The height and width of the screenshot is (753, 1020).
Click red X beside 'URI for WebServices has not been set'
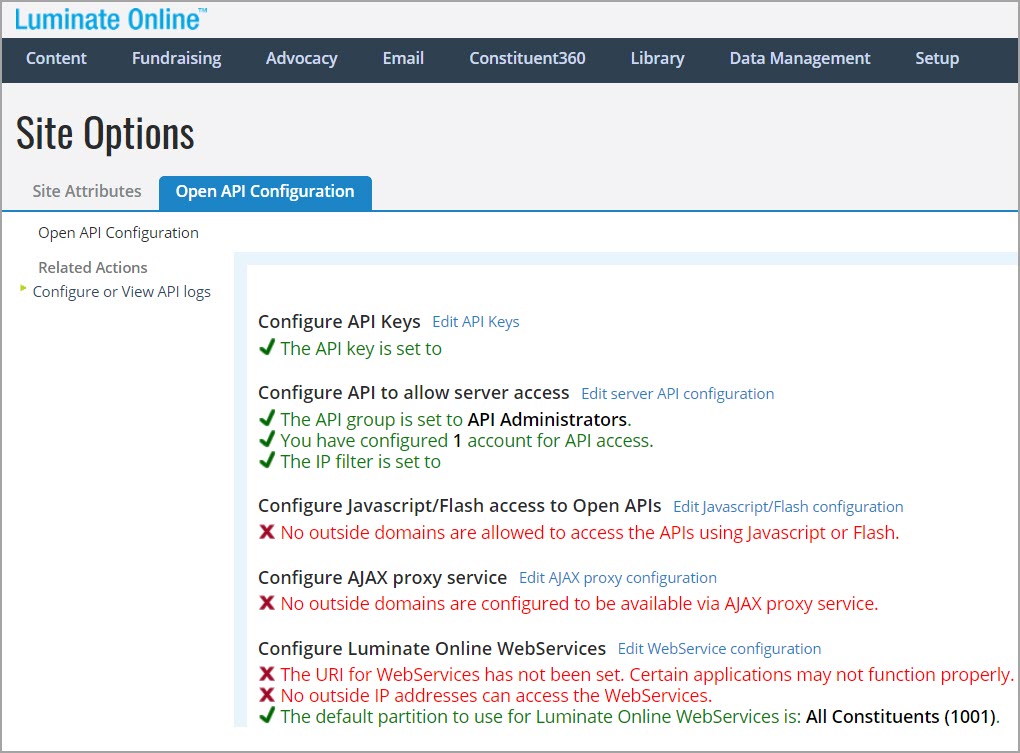click(x=267, y=674)
